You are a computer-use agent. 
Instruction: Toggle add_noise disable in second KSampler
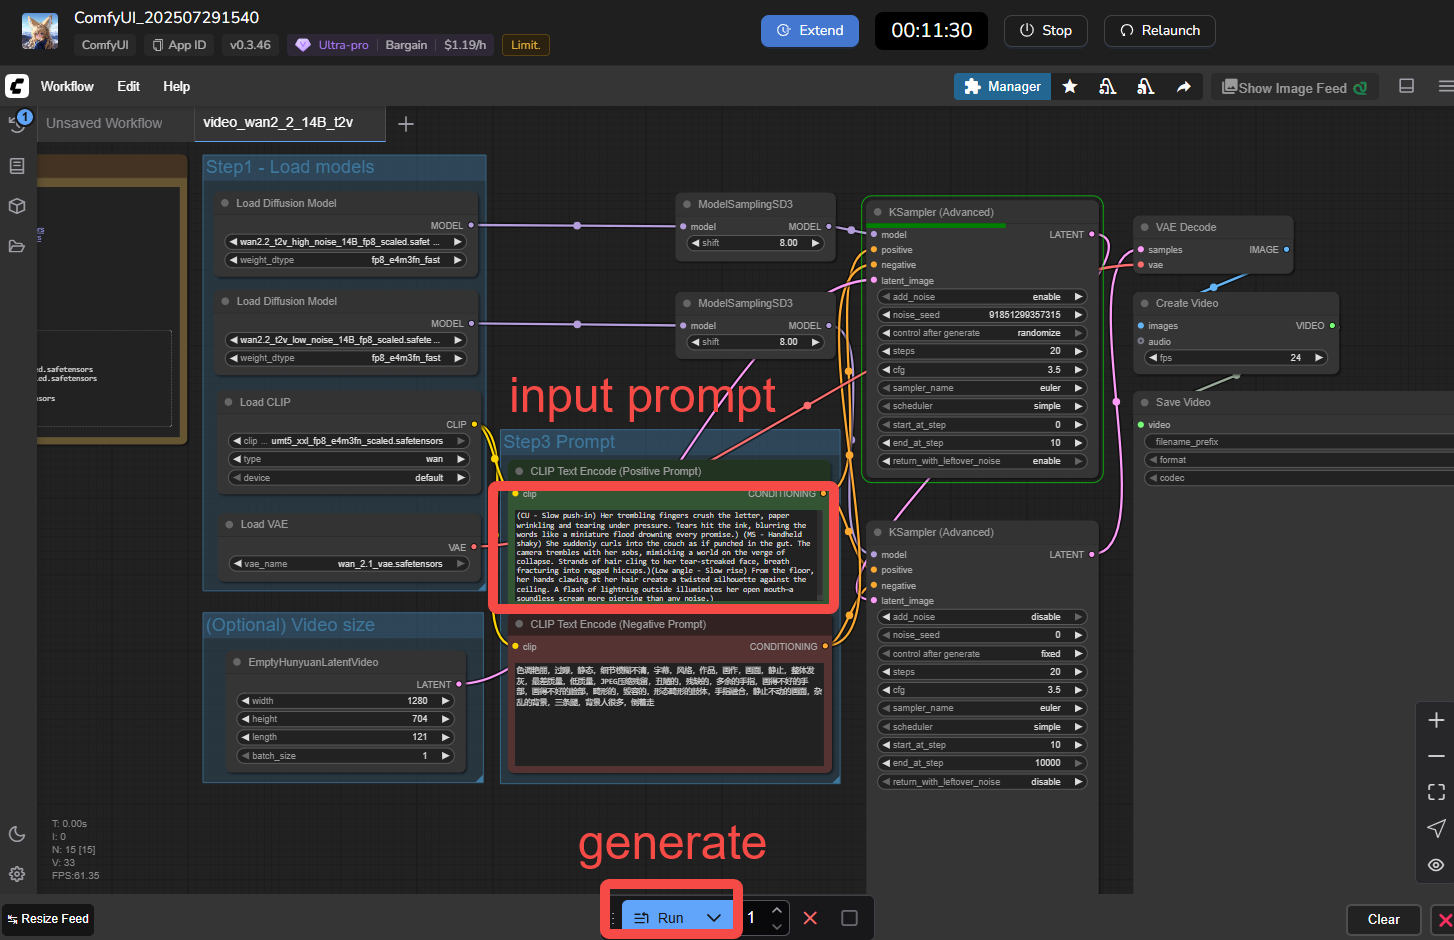[982, 617]
